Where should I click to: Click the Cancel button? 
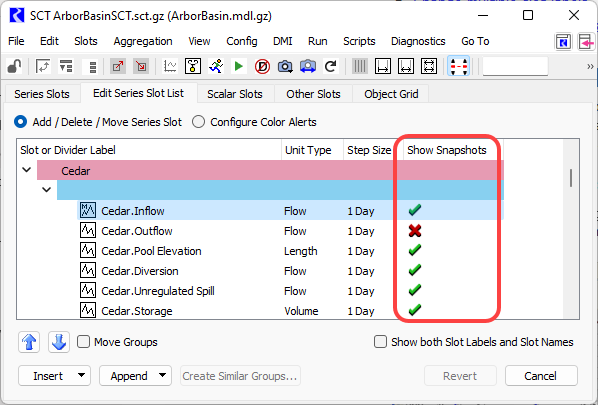541,376
